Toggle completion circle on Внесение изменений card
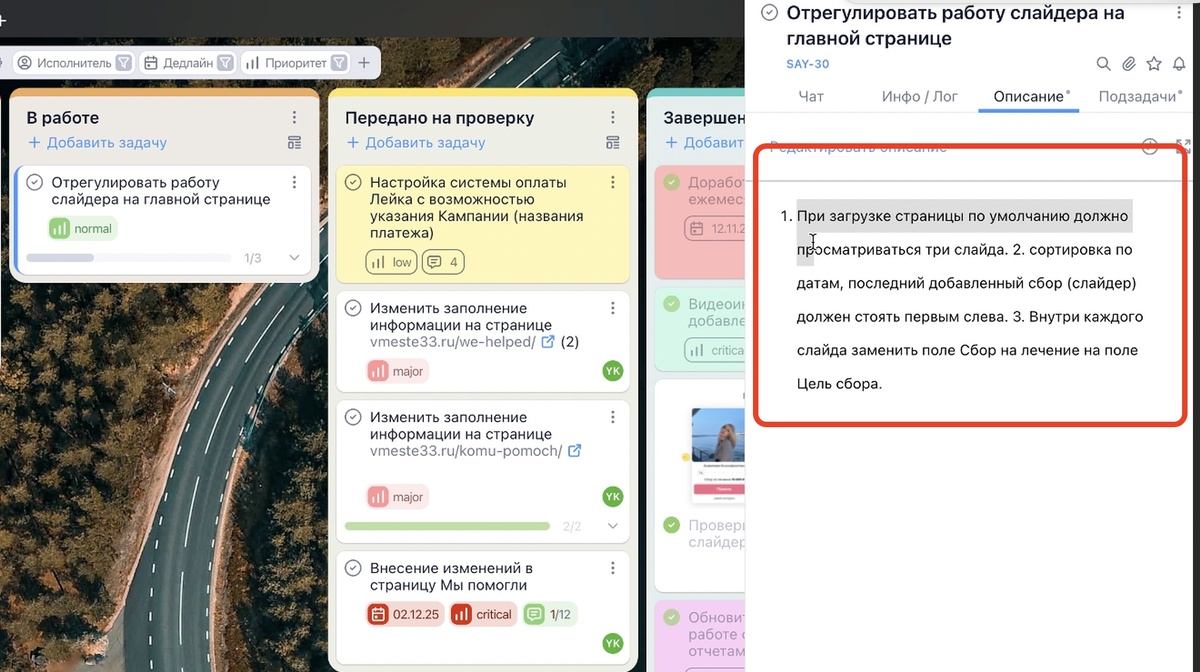Viewport: 1200px width, 672px height. [x=352, y=567]
